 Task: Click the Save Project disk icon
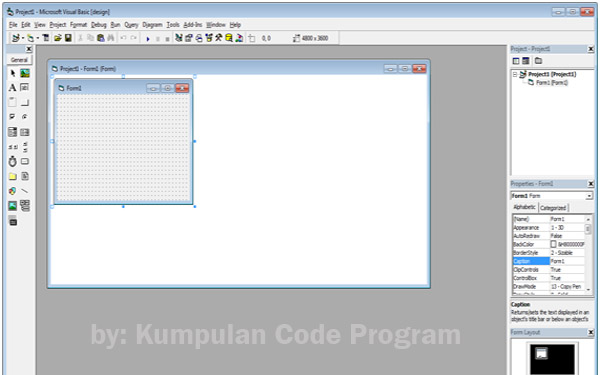[68, 38]
